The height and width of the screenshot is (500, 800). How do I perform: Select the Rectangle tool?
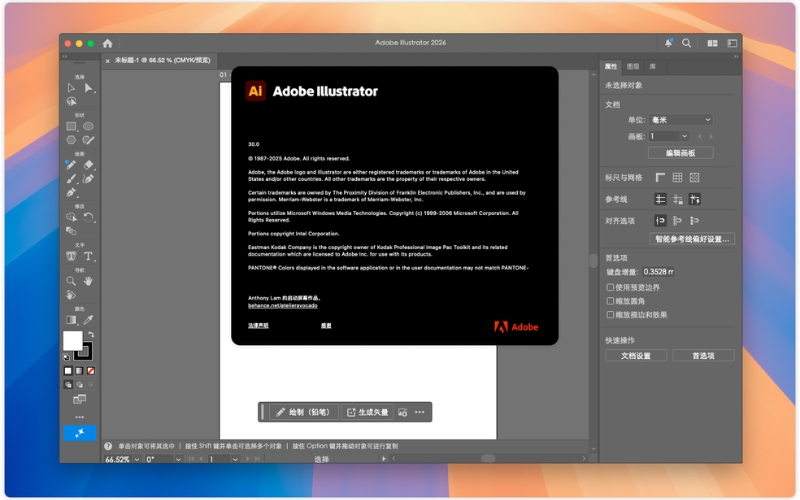(71, 126)
